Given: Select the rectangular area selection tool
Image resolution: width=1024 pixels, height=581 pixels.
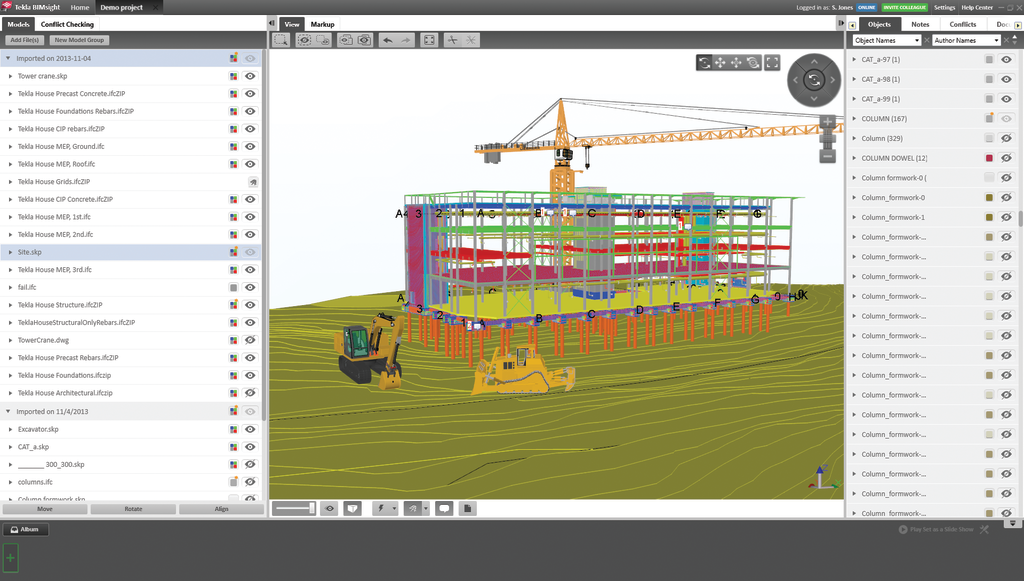Looking at the screenshot, I should pos(281,40).
